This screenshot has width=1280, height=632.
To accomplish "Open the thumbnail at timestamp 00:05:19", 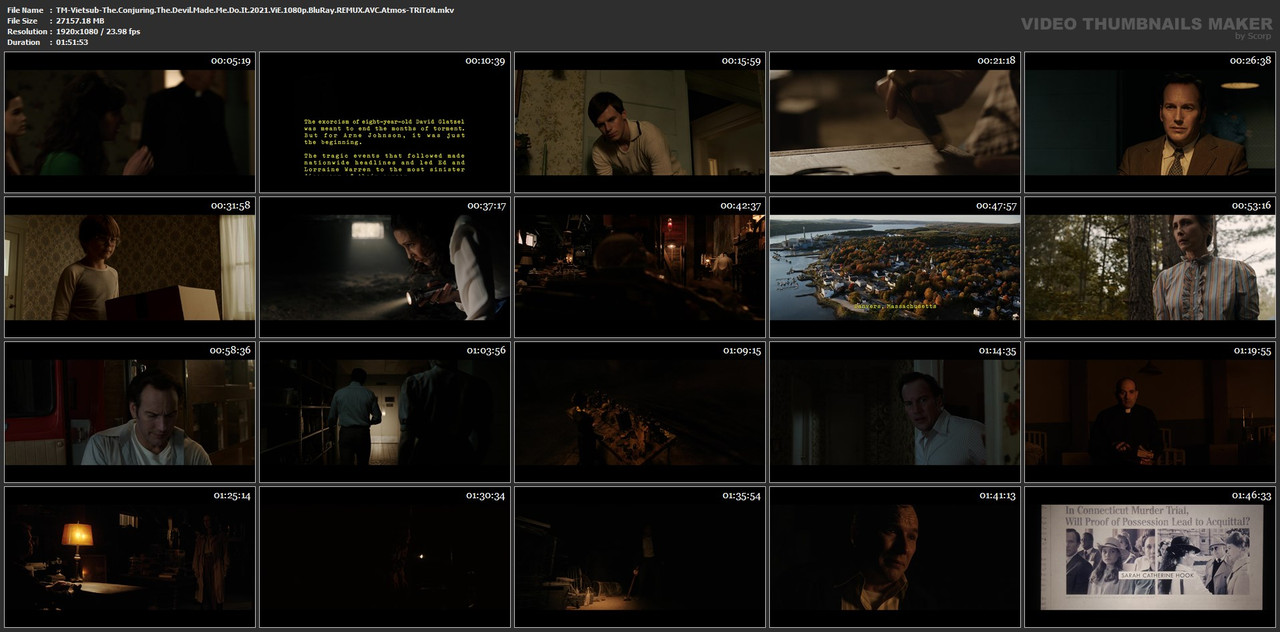I will [x=130, y=122].
